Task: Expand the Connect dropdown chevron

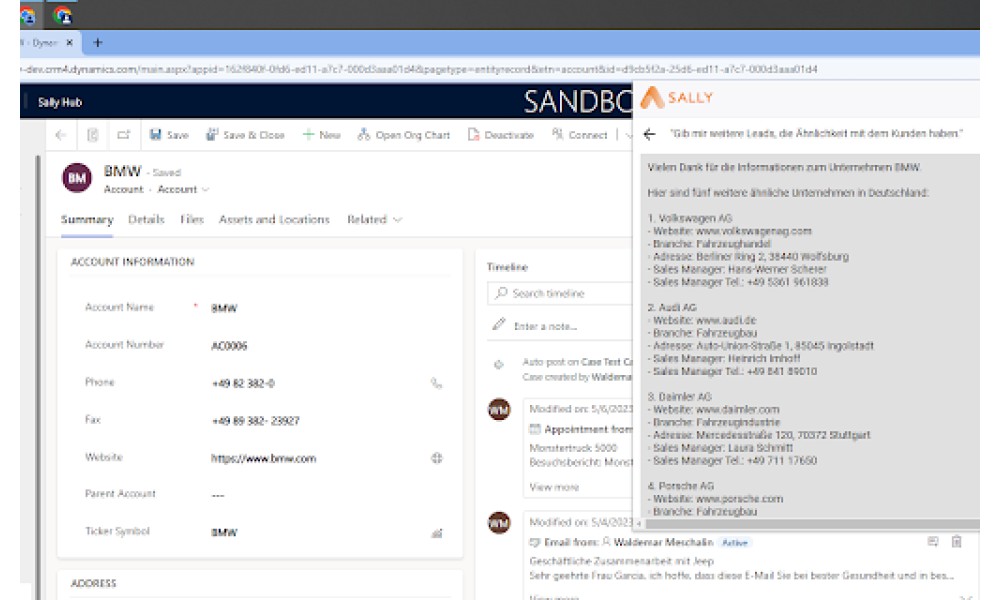Action: pyautogui.click(x=628, y=135)
